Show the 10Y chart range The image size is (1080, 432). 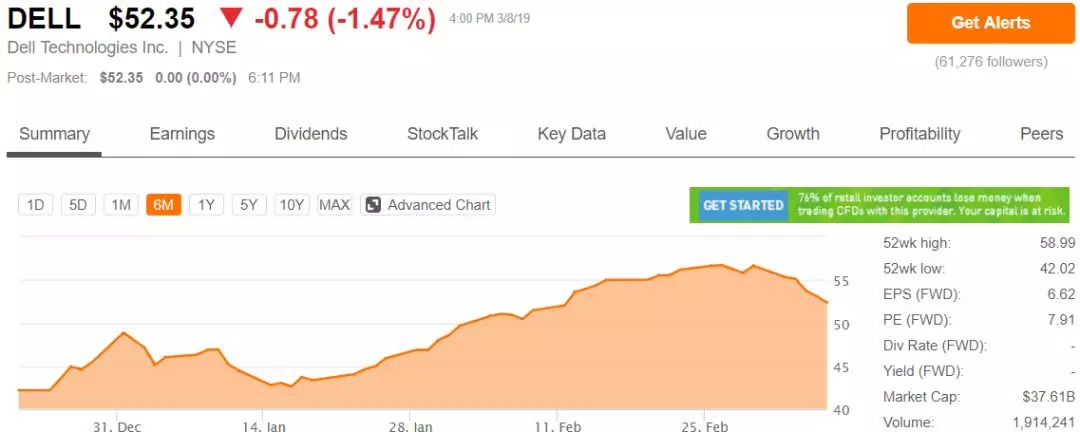pos(292,205)
